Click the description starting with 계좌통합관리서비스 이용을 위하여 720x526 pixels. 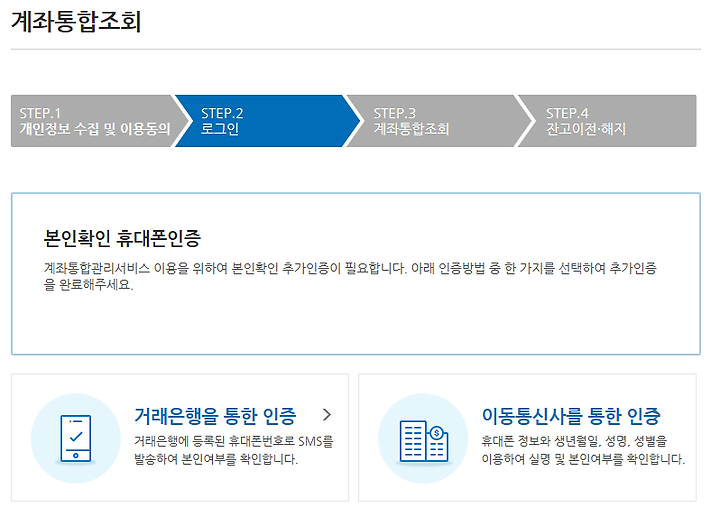coord(350,276)
